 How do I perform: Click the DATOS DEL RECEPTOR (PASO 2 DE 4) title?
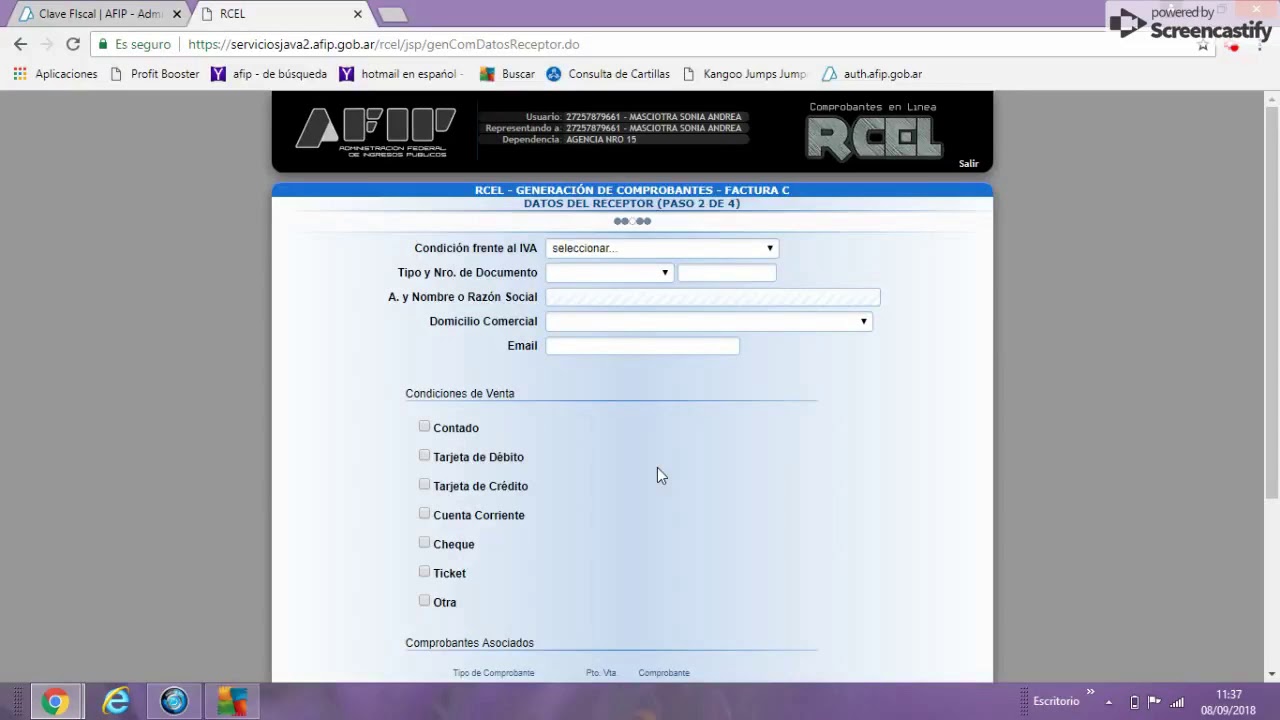(x=632, y=204)
